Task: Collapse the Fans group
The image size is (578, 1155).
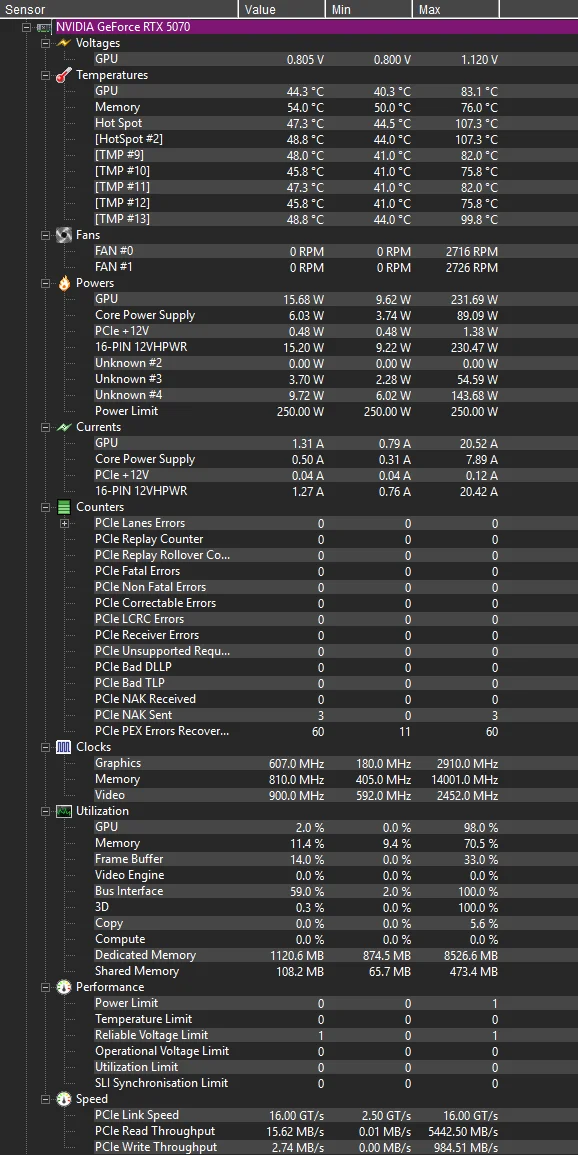Action: [x=46, y=235]
